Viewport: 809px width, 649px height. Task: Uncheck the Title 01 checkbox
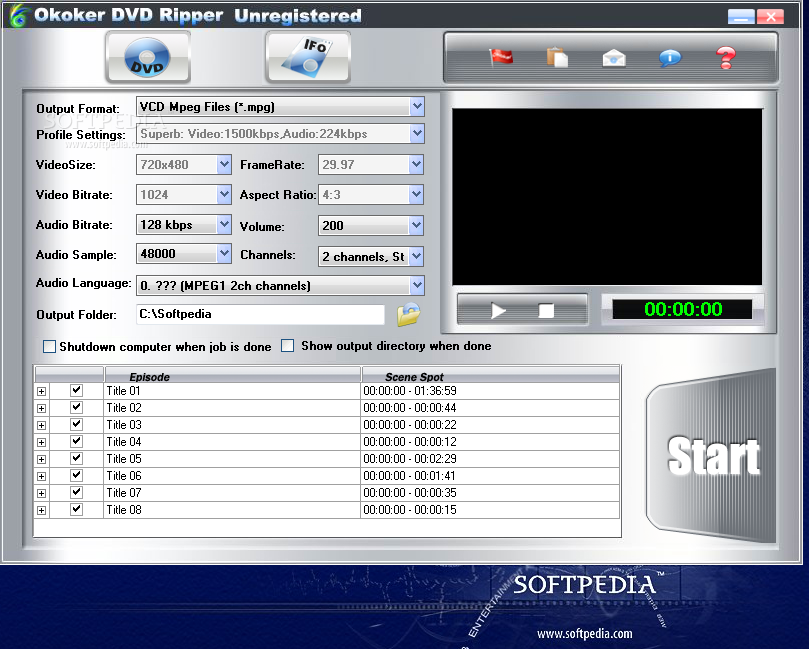pos(76,390)
